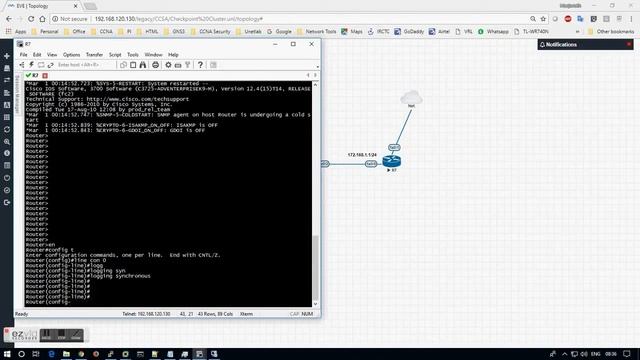640x360 pixels.
Task: Click the Paste toolbar icon
Action: pyautogui.click(x=133, y=65)
